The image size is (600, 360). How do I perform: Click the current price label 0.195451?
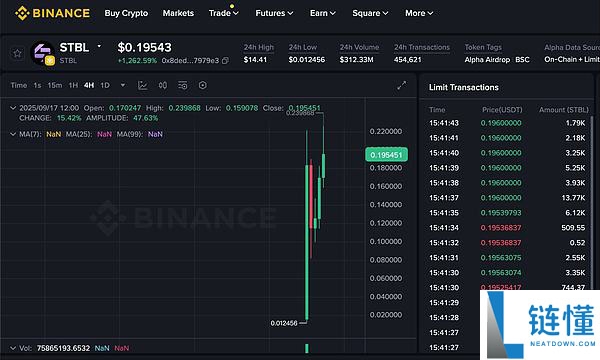(386, 155)
